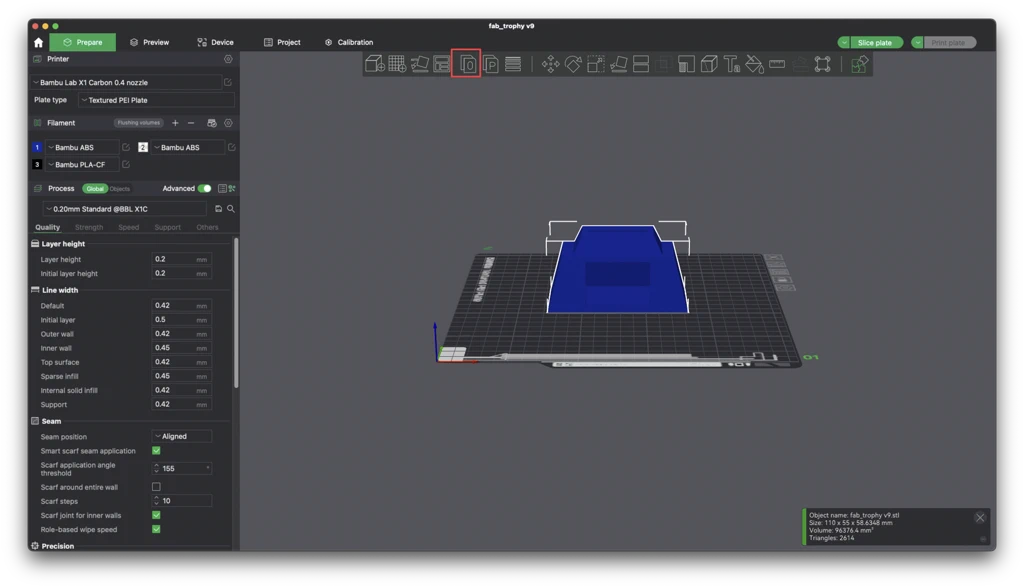Open the Plate type dropdown
The width and height of the screenshot is (1024, 588).
[156, 100]
